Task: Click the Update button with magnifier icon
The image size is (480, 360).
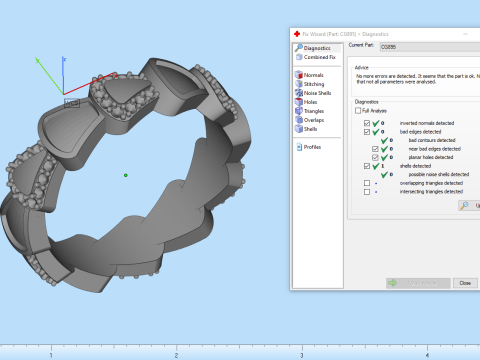Action: pos(469,206)
